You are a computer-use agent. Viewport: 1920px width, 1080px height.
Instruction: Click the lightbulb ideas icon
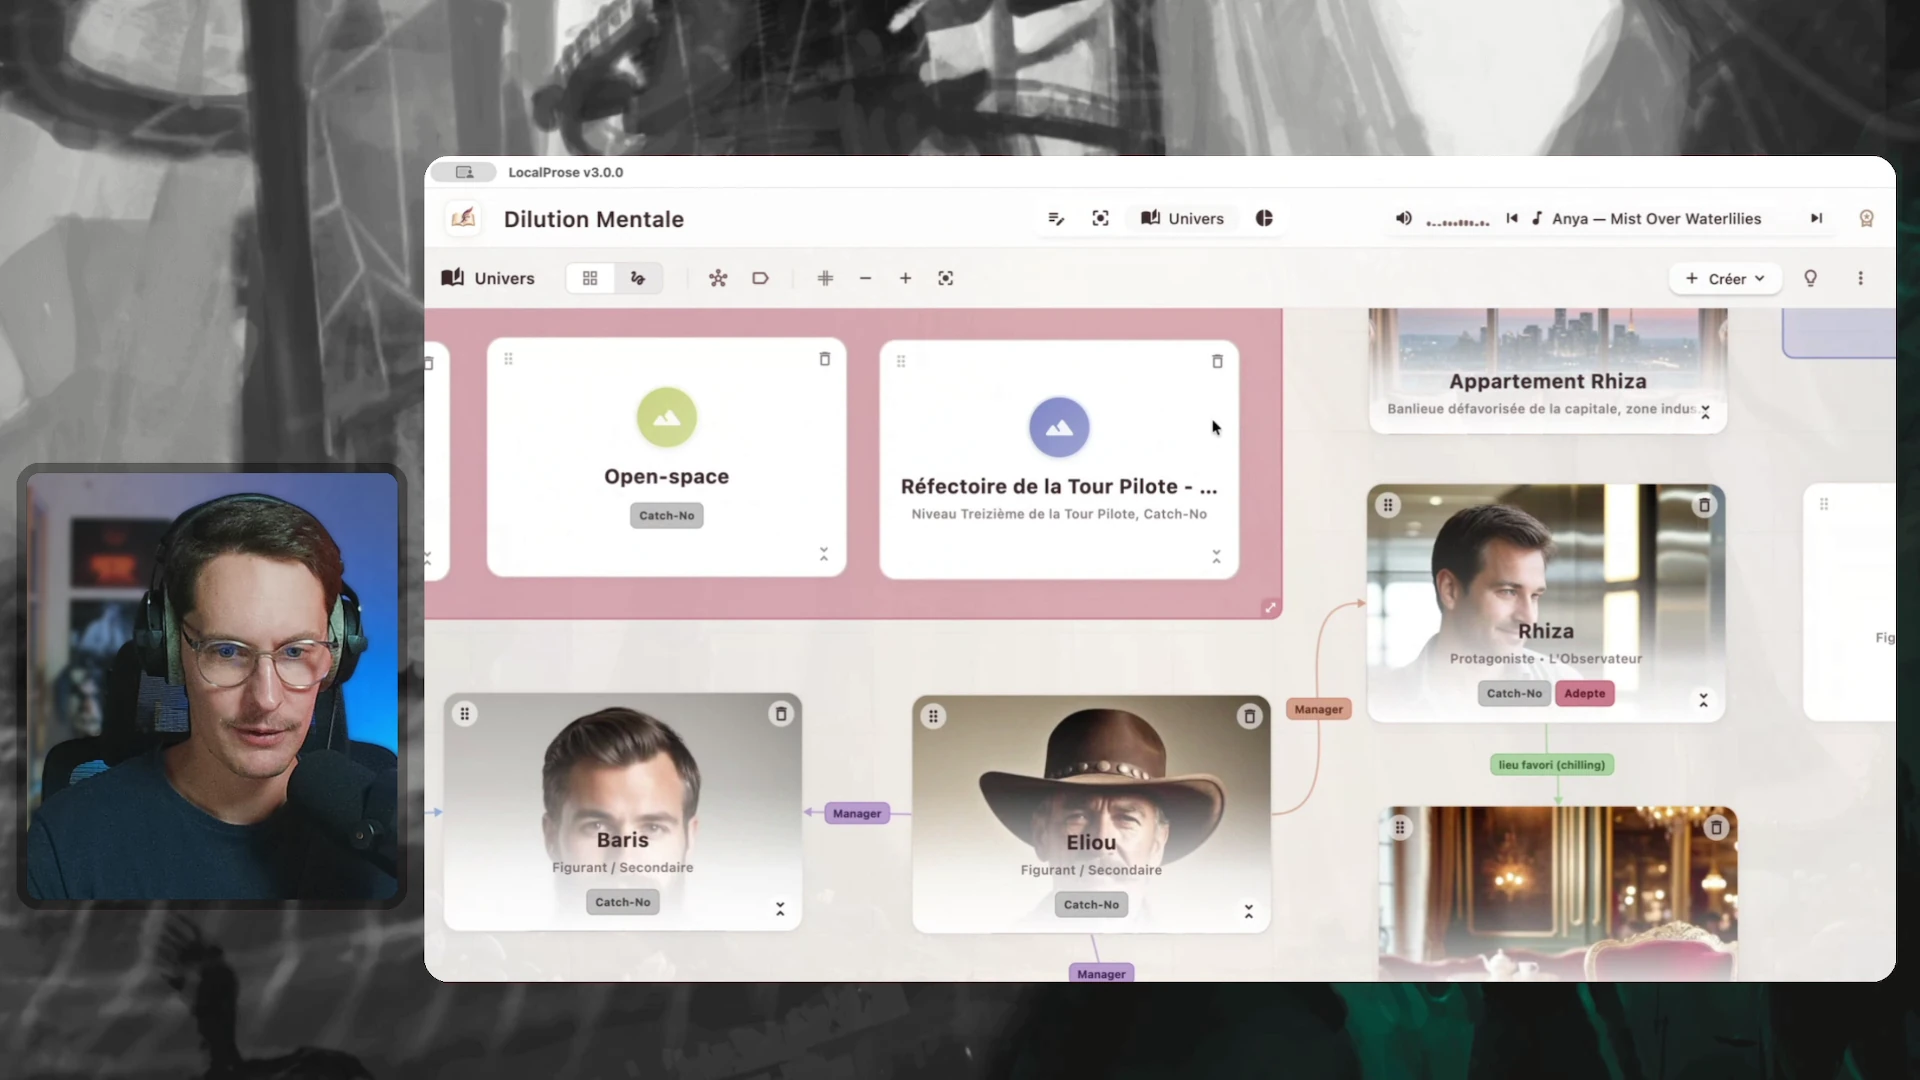1810,278
